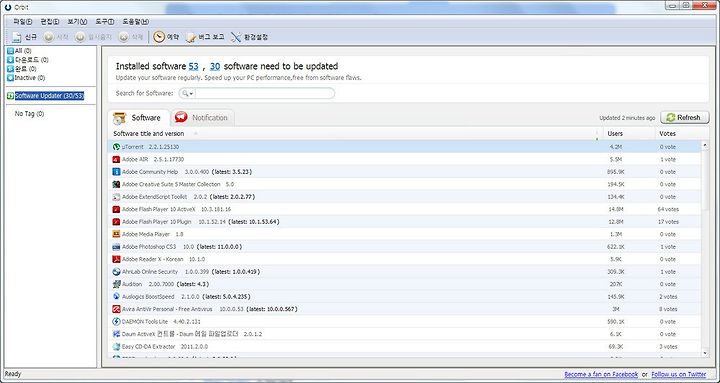Click the 4.2M users cell for uTorrent
The image size is (720, 383).
[x=615, y=147]
